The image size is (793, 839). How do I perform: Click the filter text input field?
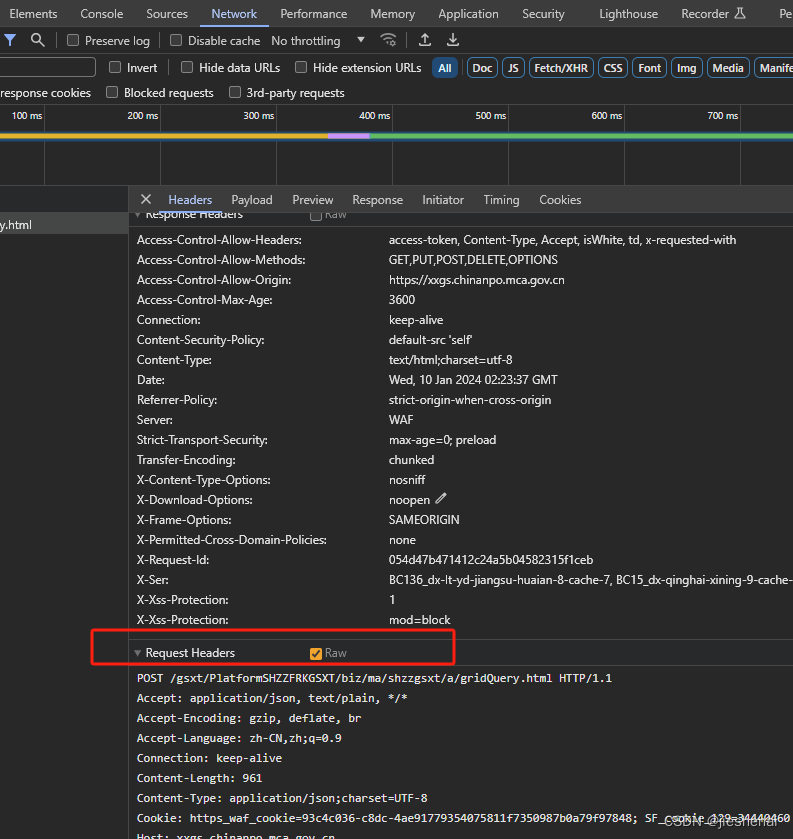47,67
